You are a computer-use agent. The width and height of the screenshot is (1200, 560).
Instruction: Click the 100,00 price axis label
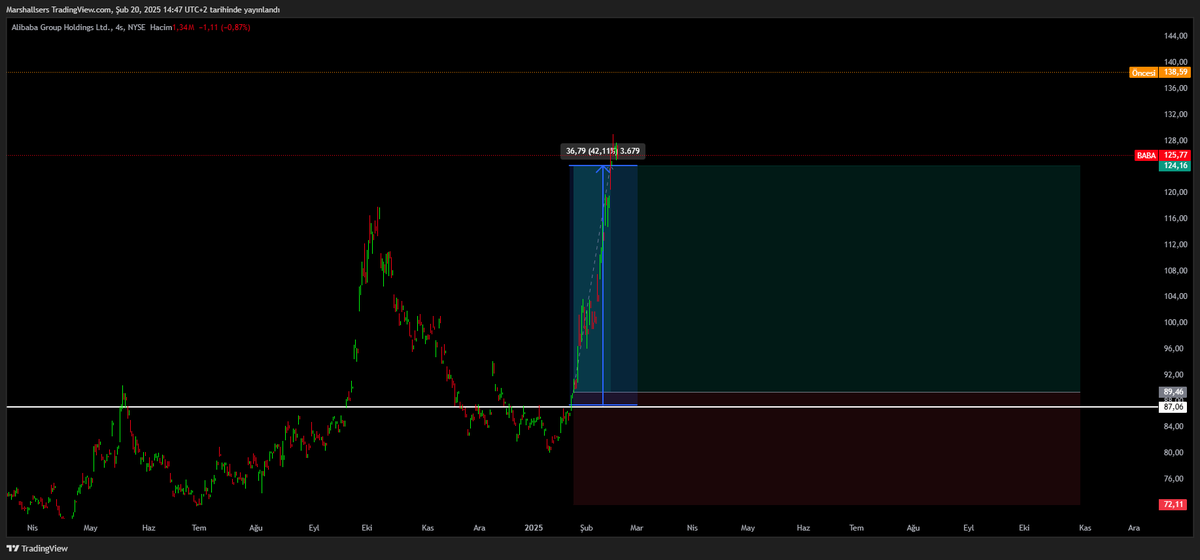click(1174, 322)
